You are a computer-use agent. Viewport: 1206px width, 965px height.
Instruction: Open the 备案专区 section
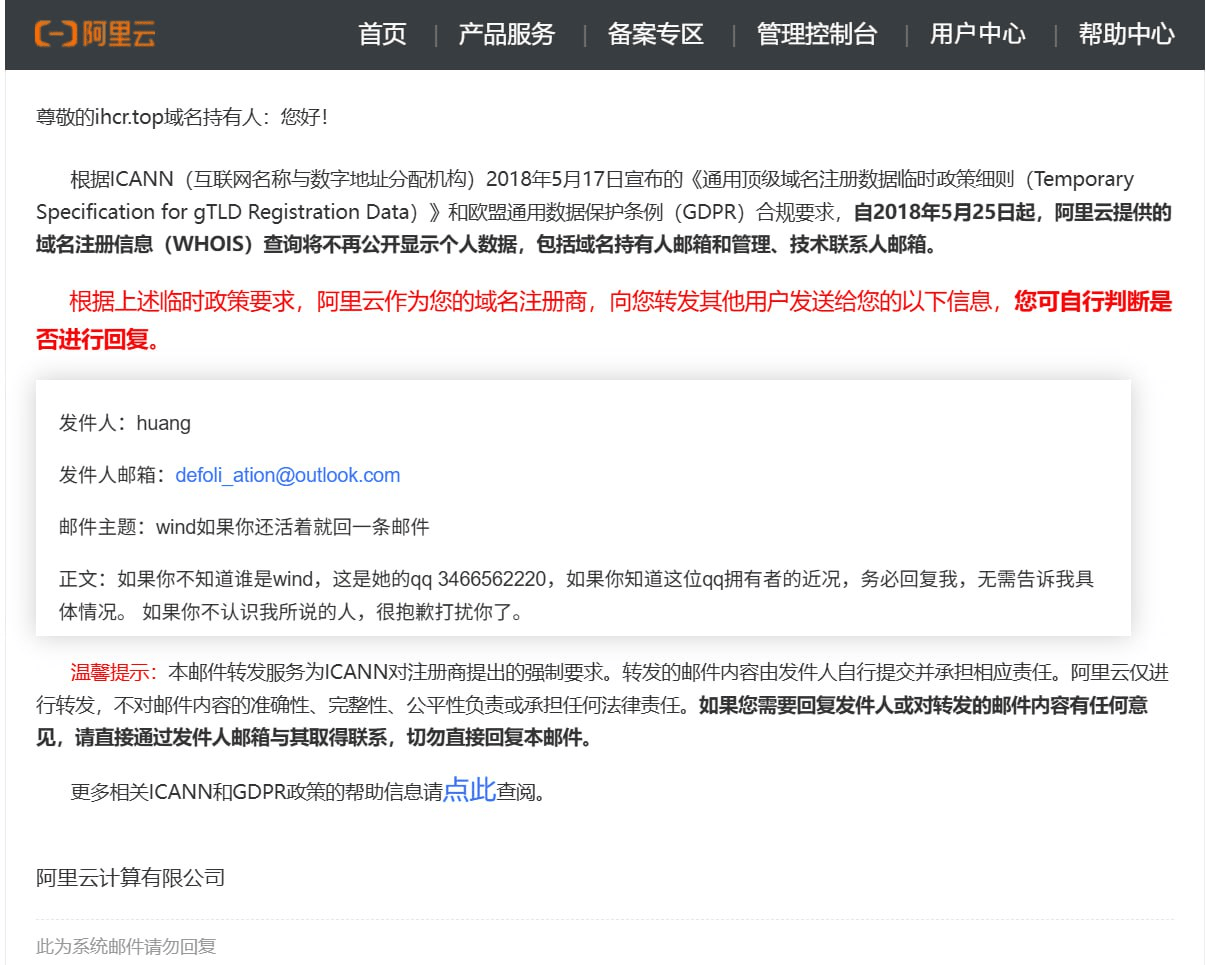pyautogui.click(x=656, y=34)
